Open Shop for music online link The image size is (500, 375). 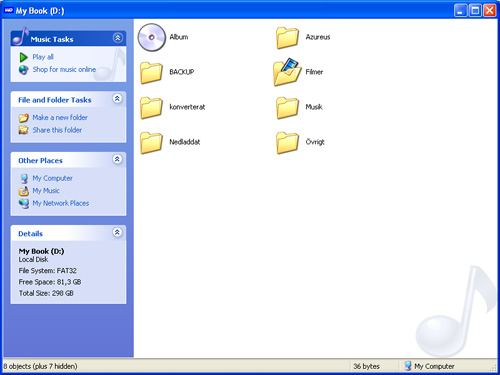click(x=64, y=69)
